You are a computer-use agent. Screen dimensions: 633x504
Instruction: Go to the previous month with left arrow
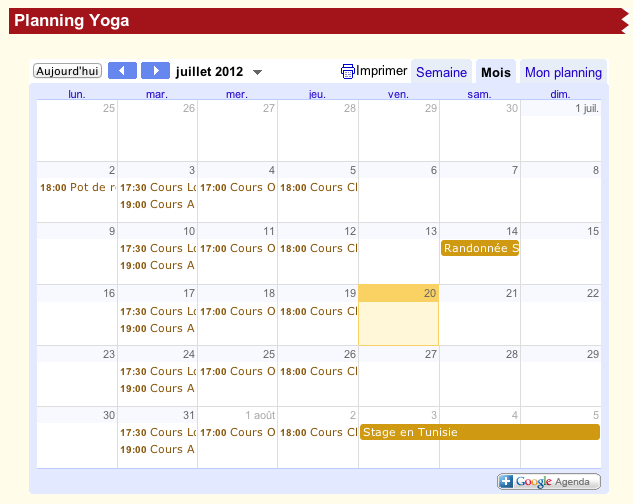[122, 71]
